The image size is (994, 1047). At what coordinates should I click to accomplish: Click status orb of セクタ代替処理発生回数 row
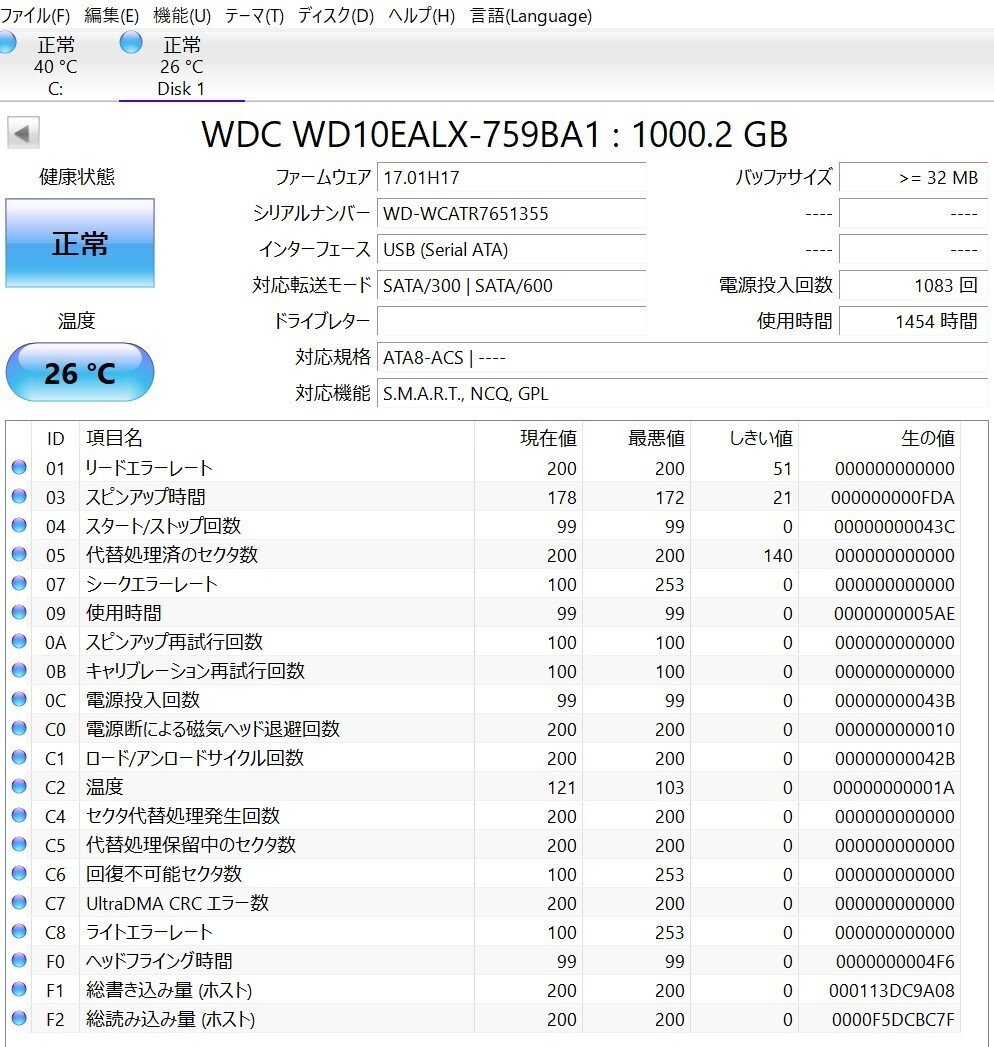click(x=19, y=815)
